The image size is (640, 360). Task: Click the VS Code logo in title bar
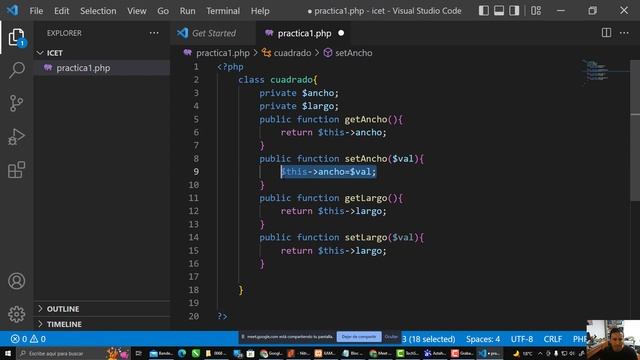coord(12,10)
